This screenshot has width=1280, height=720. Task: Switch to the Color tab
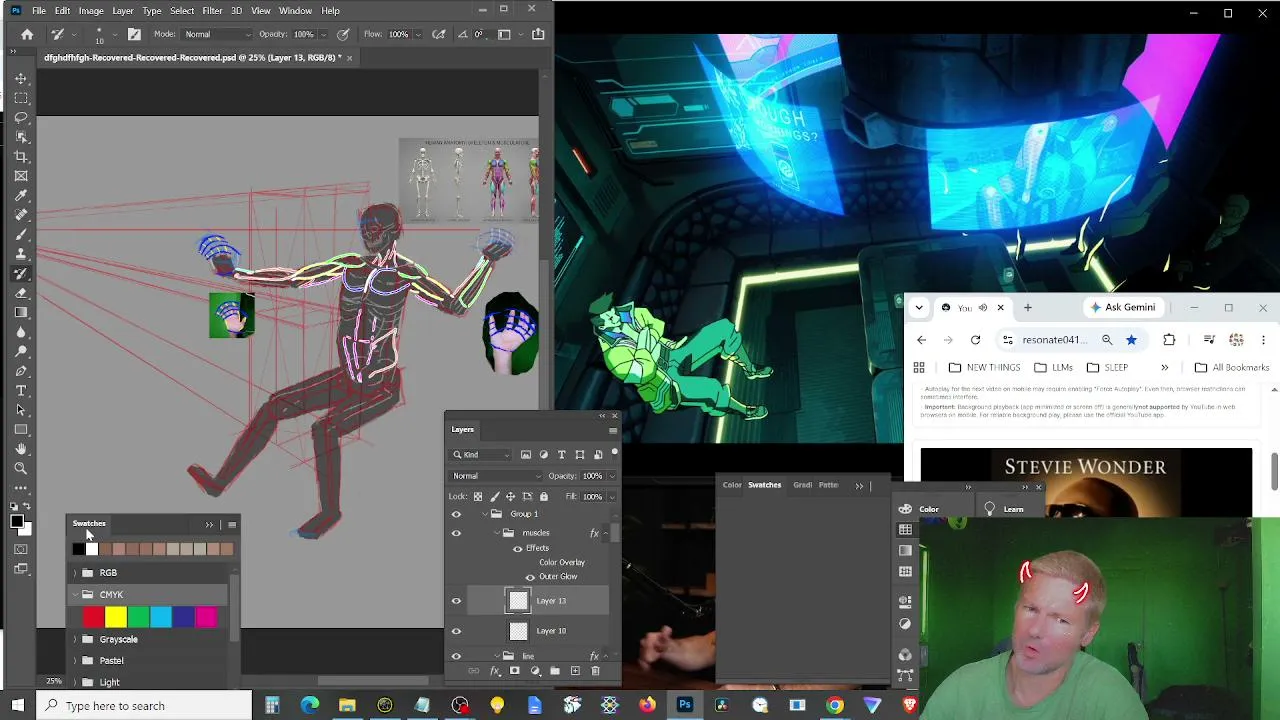pyautogui.click(x=732, y=485)
